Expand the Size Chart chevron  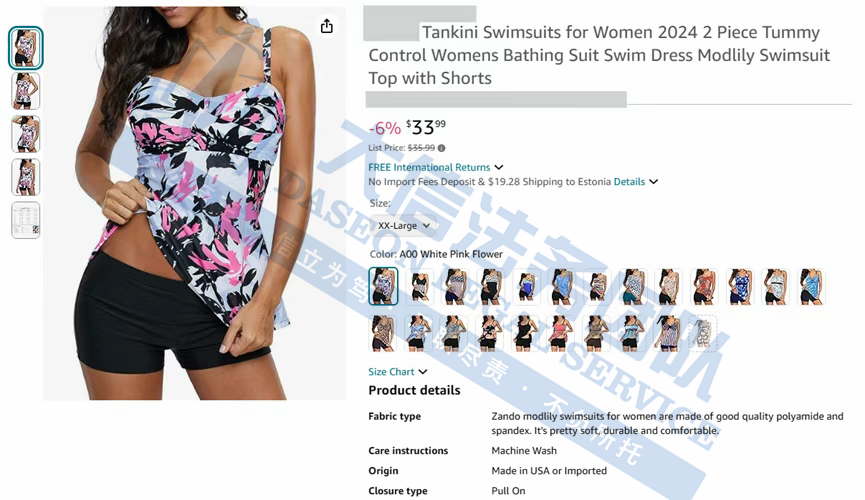pyautogui.click(x=423, y=372)
